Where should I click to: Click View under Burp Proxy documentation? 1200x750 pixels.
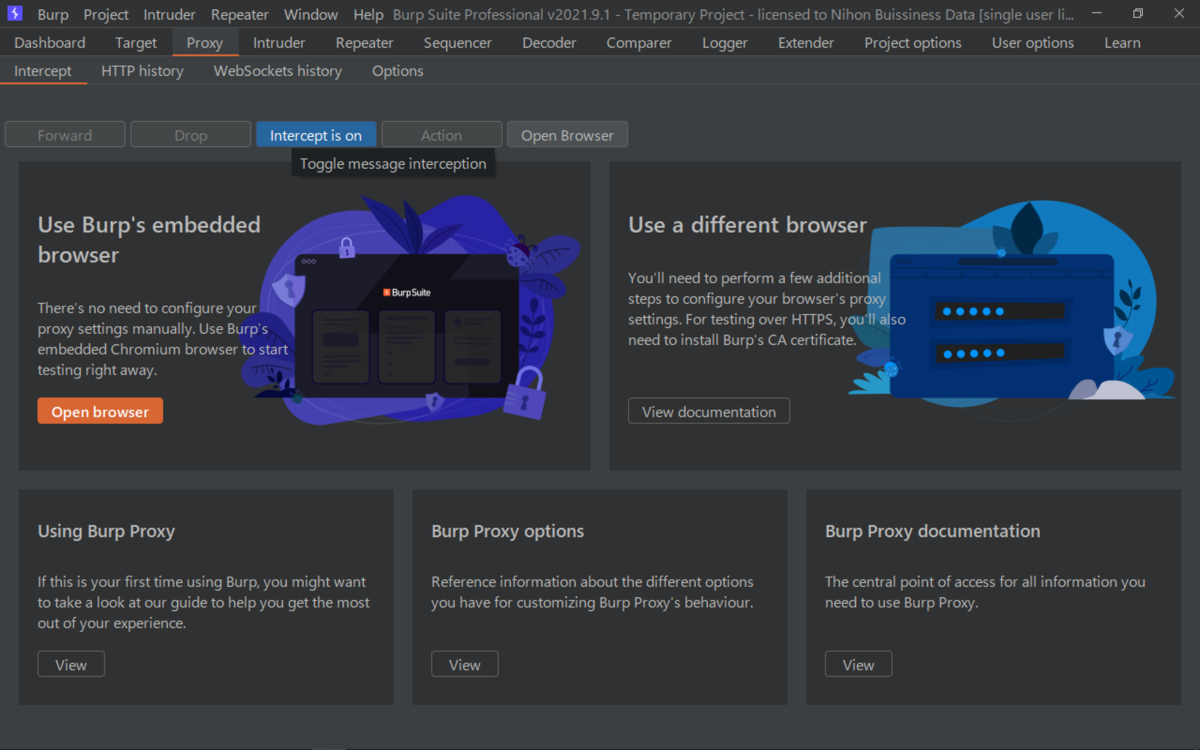858,664
